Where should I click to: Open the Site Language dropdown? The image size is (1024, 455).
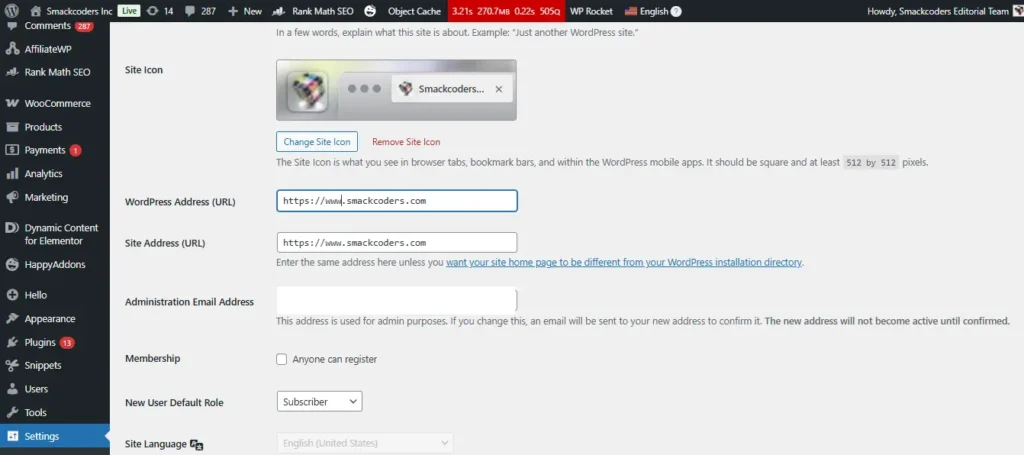pyautogui.click(x=365, y=443)
